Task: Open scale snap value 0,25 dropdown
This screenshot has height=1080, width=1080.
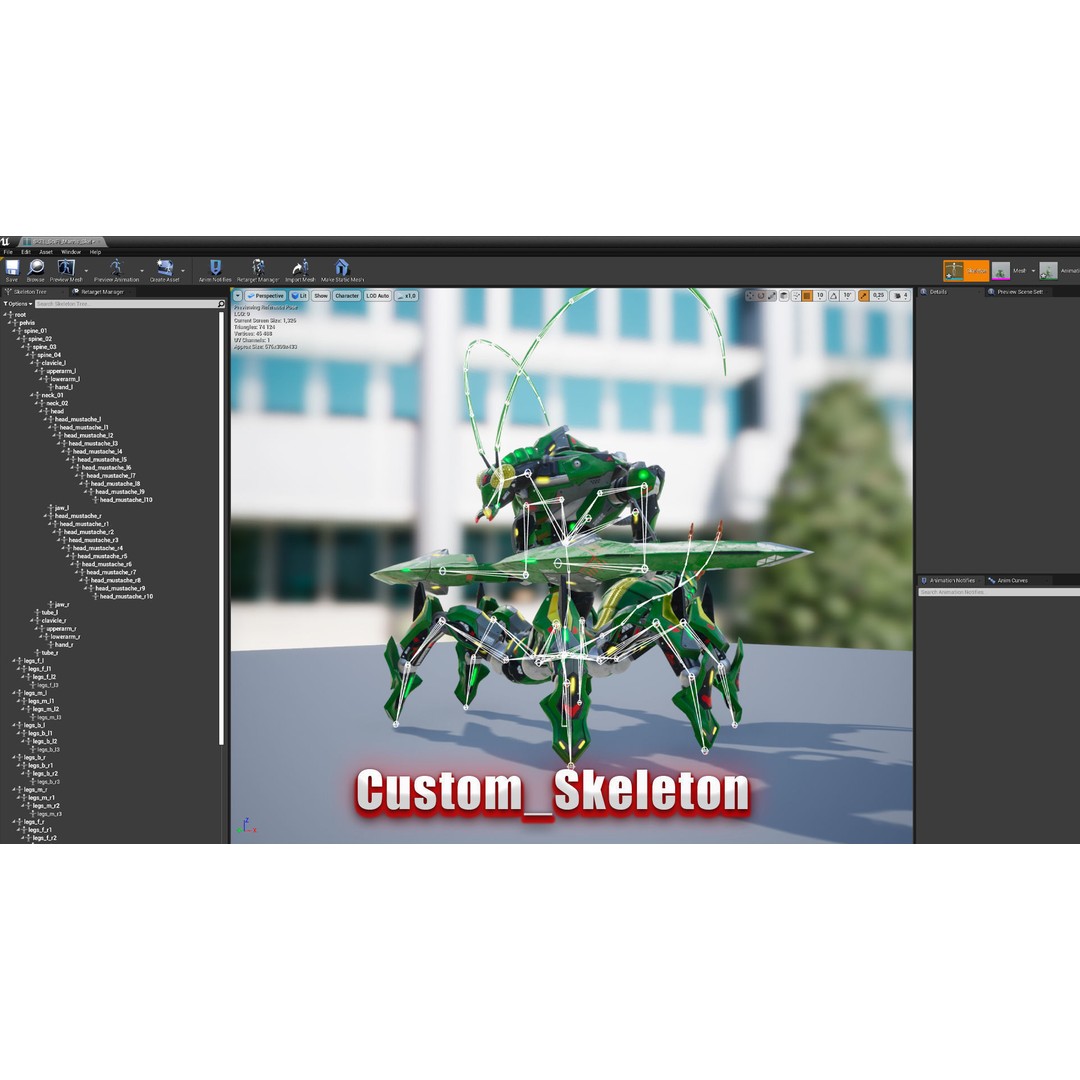Action: (878, 295)
